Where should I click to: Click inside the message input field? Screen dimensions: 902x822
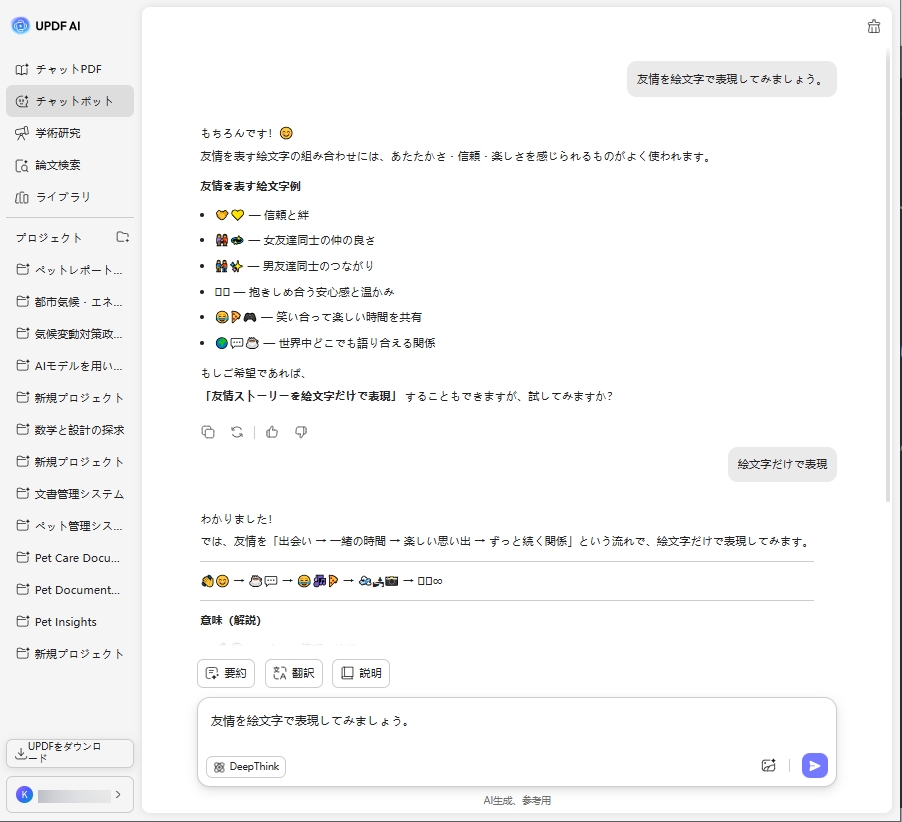click(x=450, y=720)
